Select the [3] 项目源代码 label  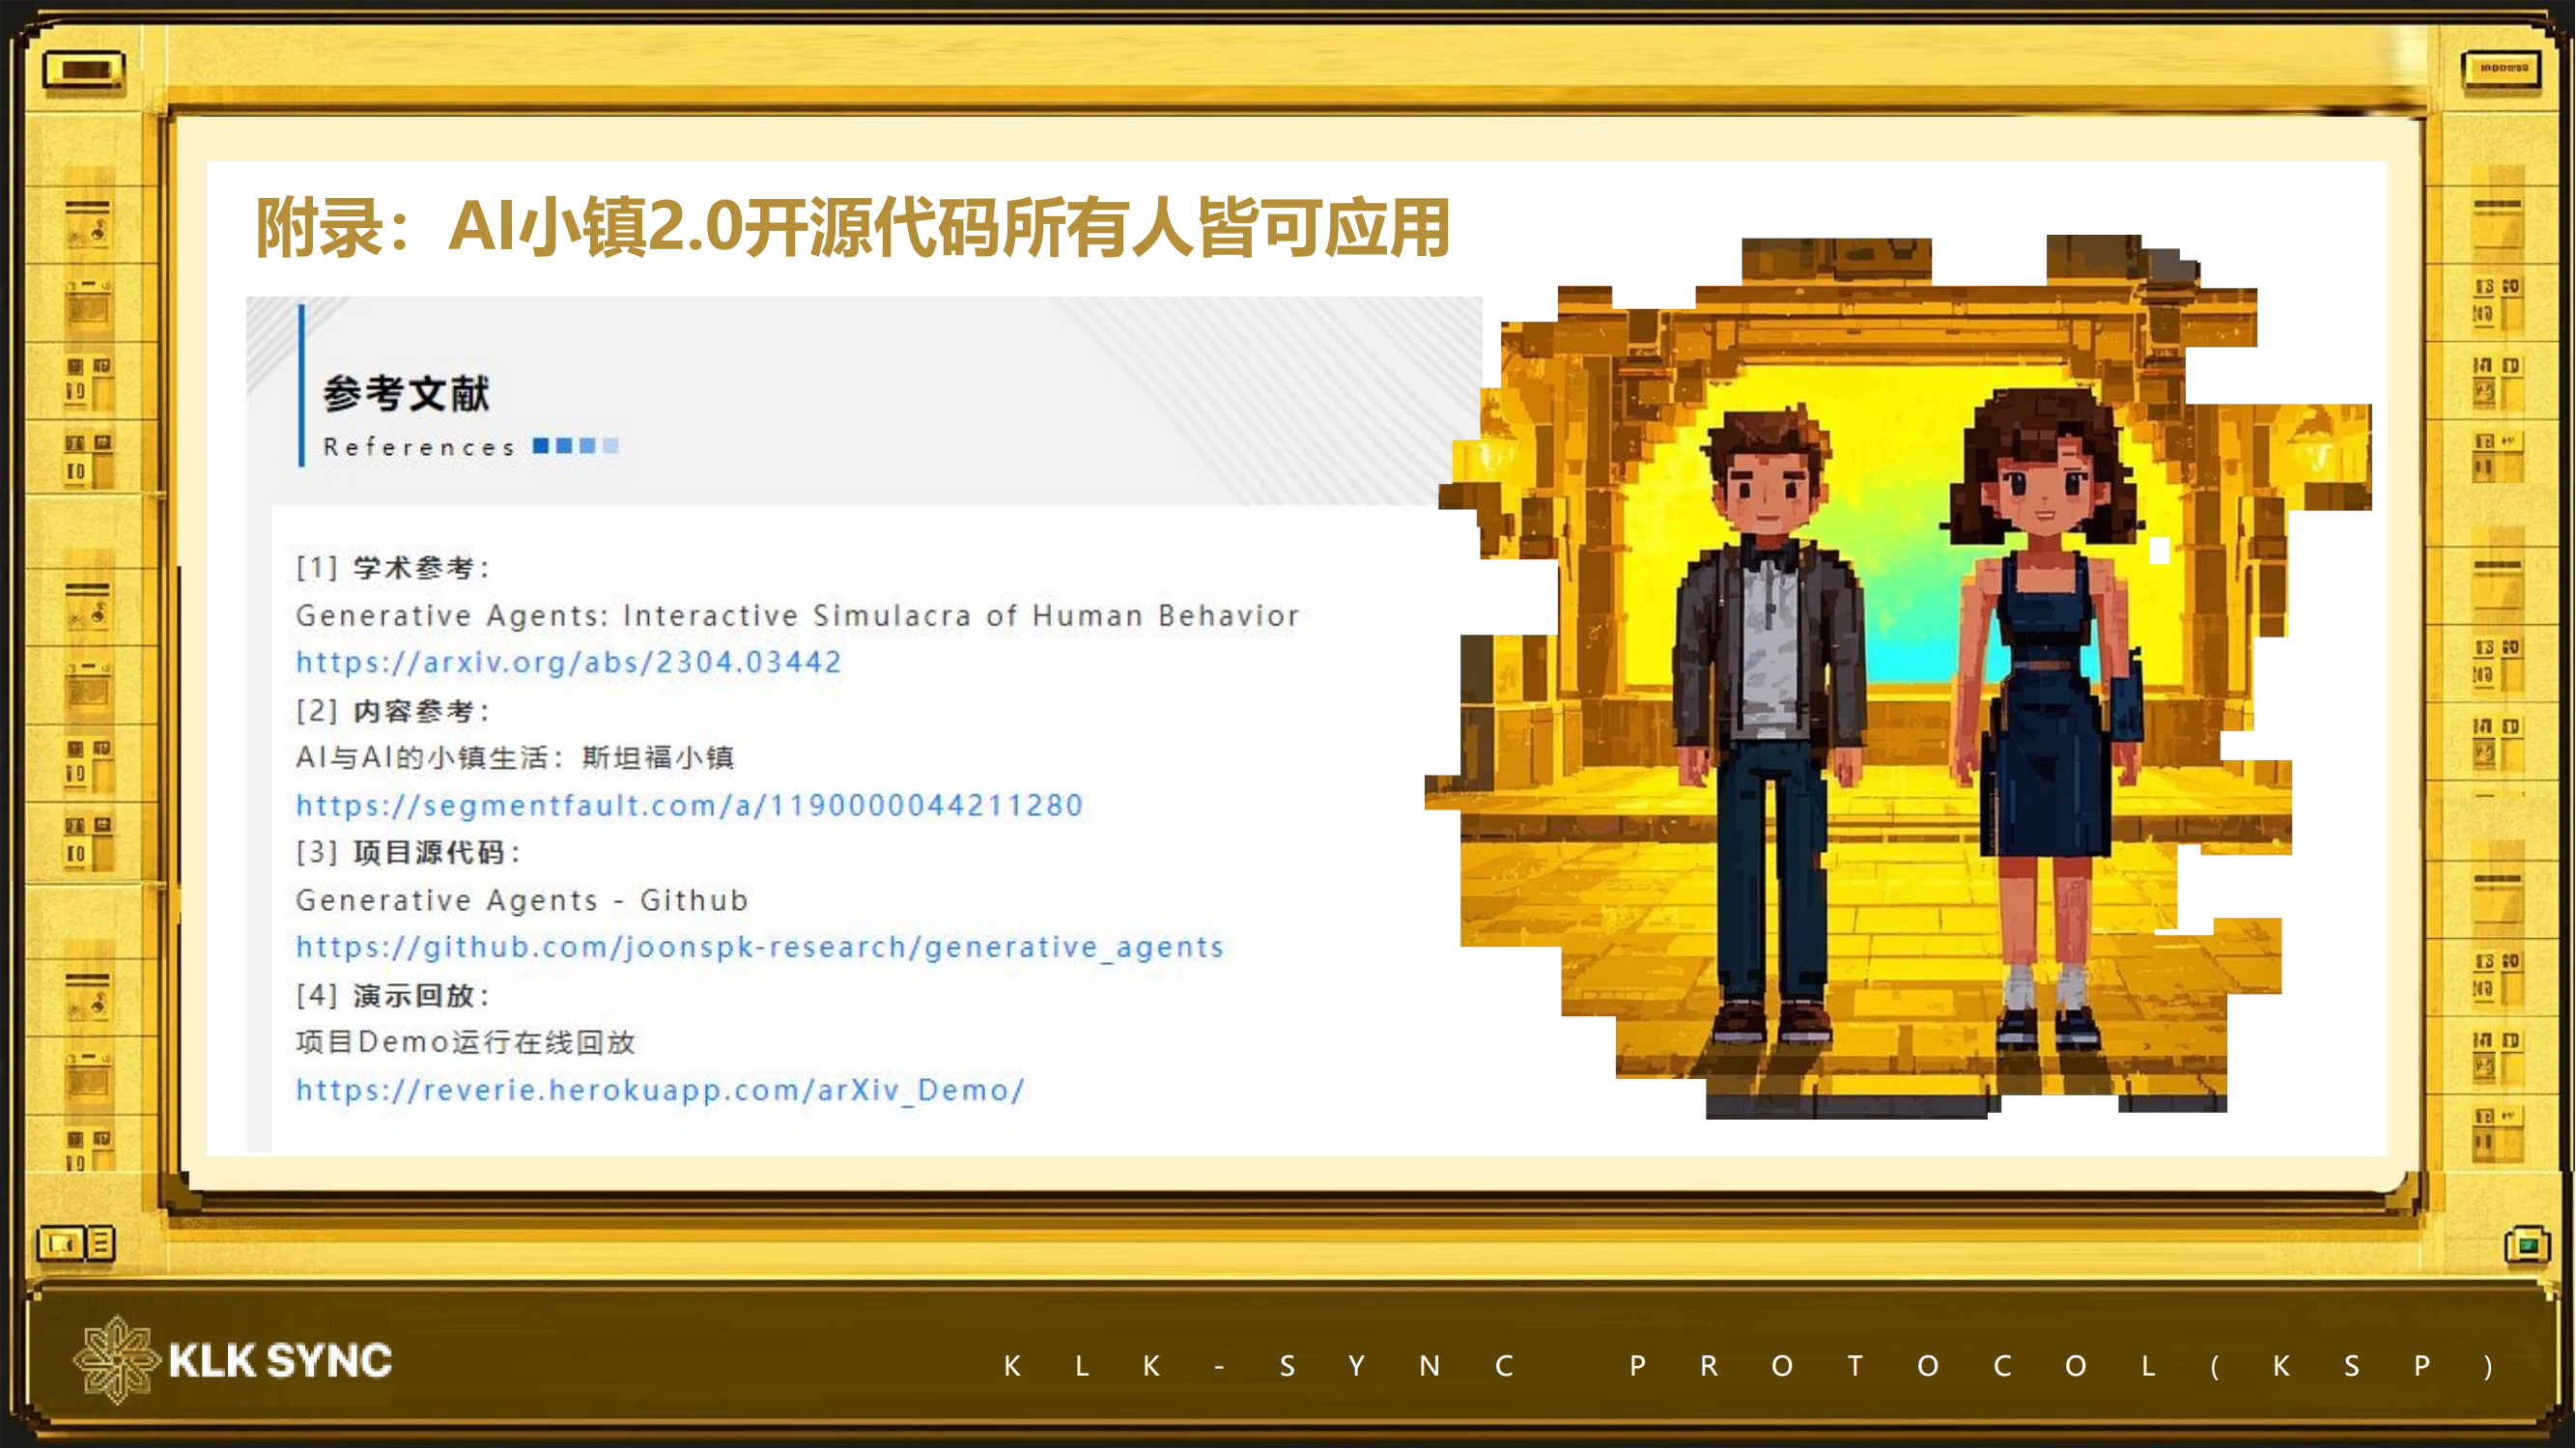408,853
